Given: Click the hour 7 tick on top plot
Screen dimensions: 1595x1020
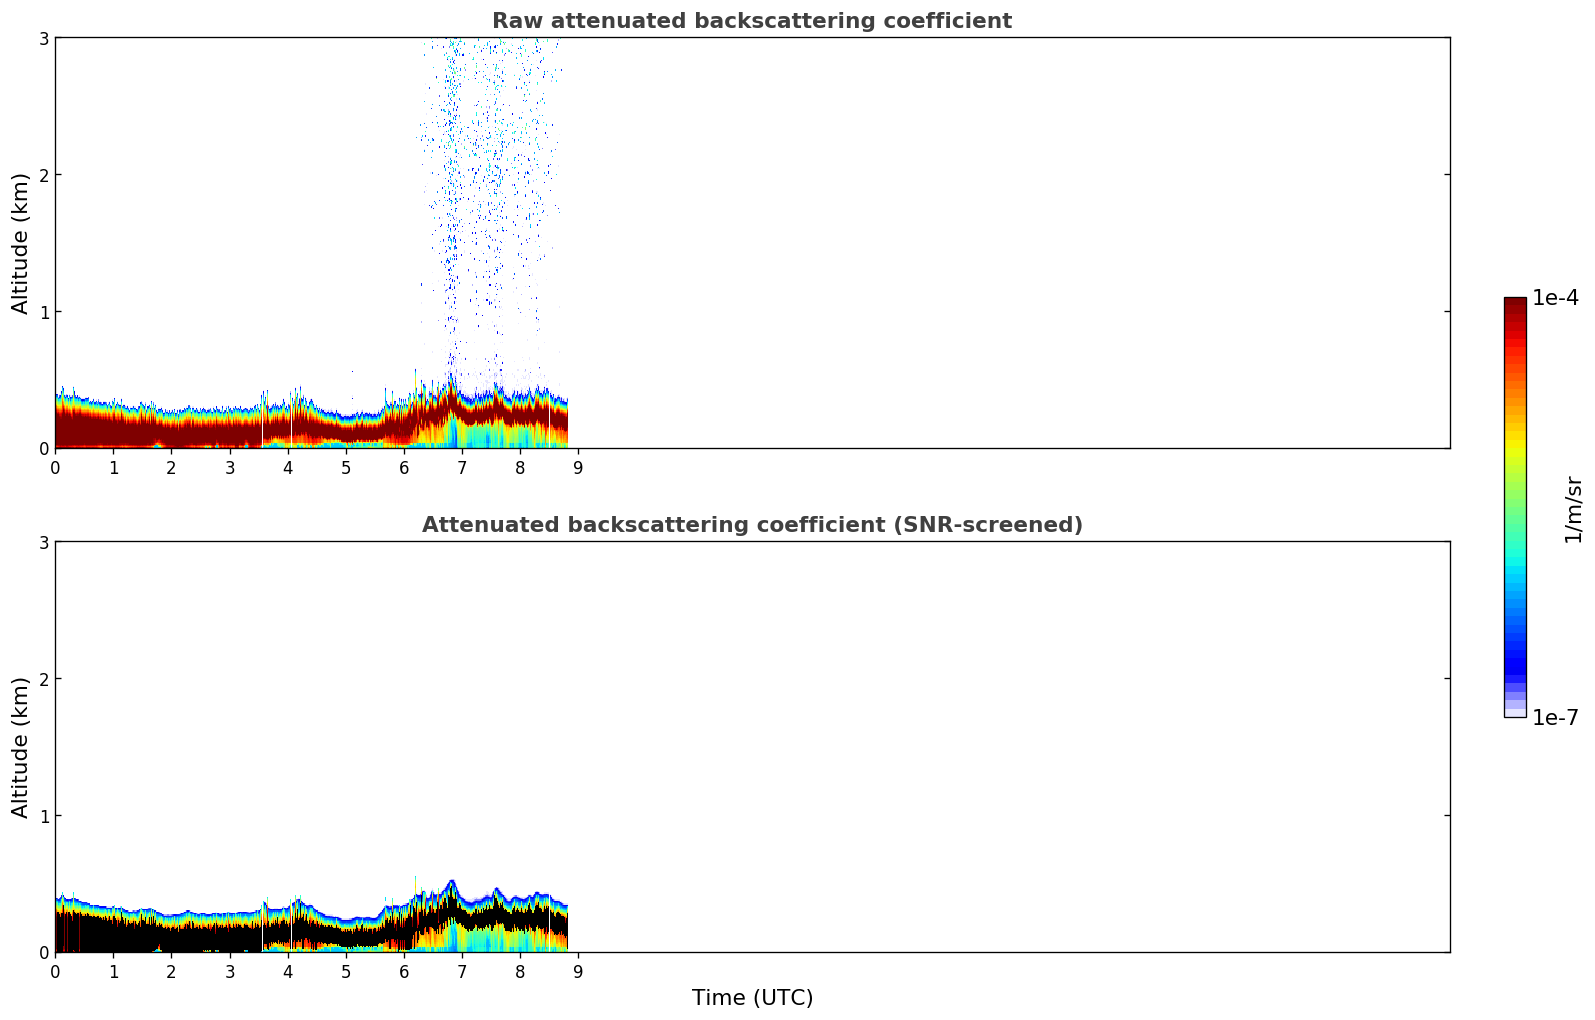Looking at the screenshot, I should [x=462, y=468].
